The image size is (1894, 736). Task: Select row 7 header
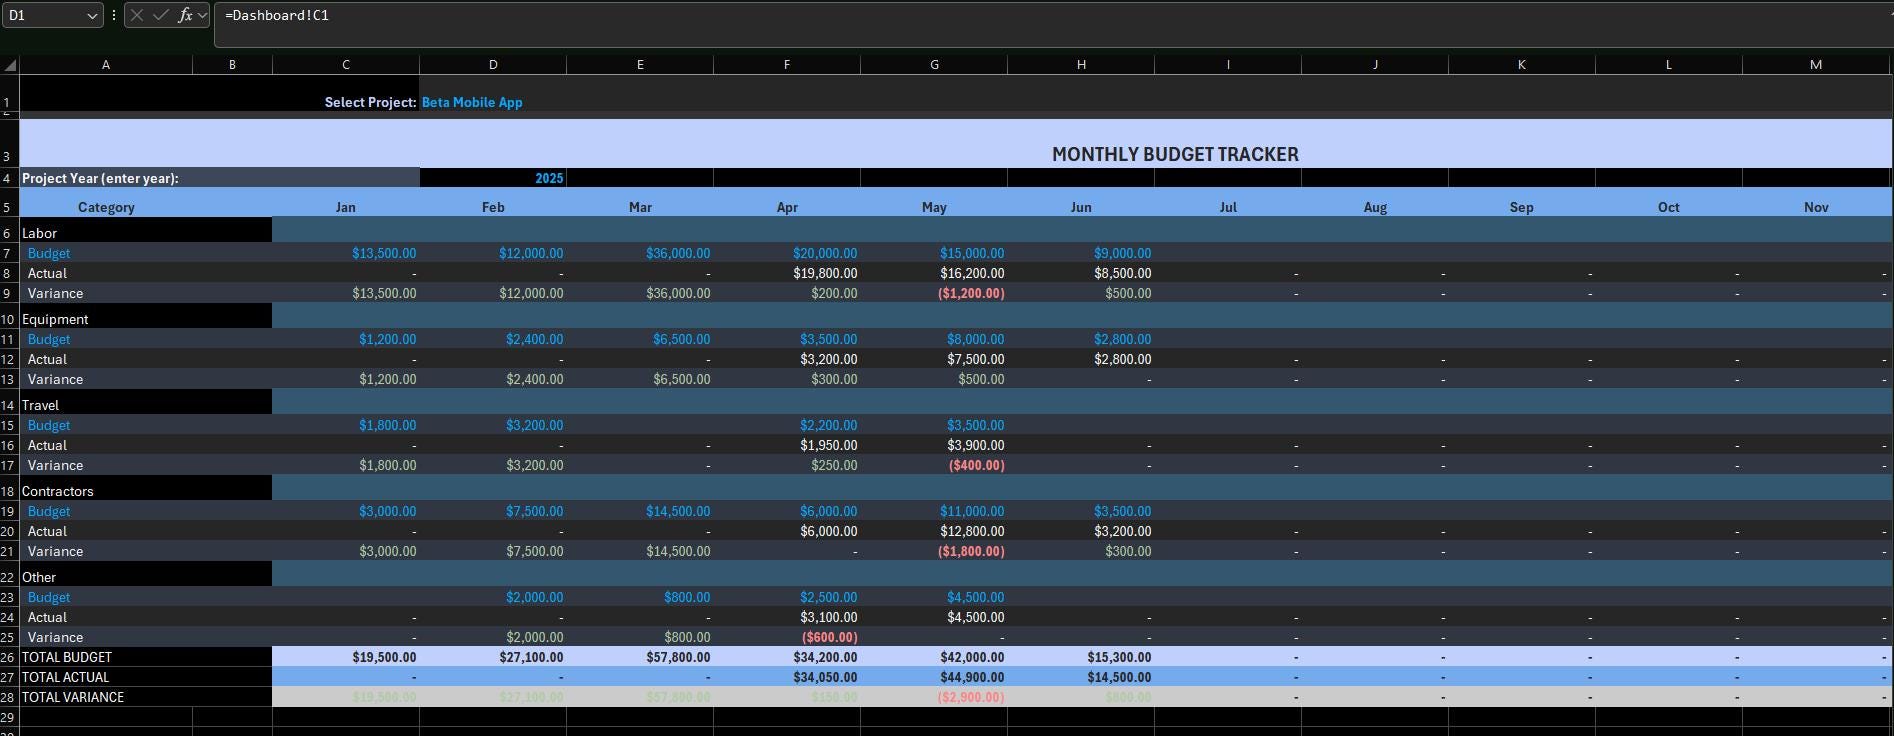(x=9, y=253)
